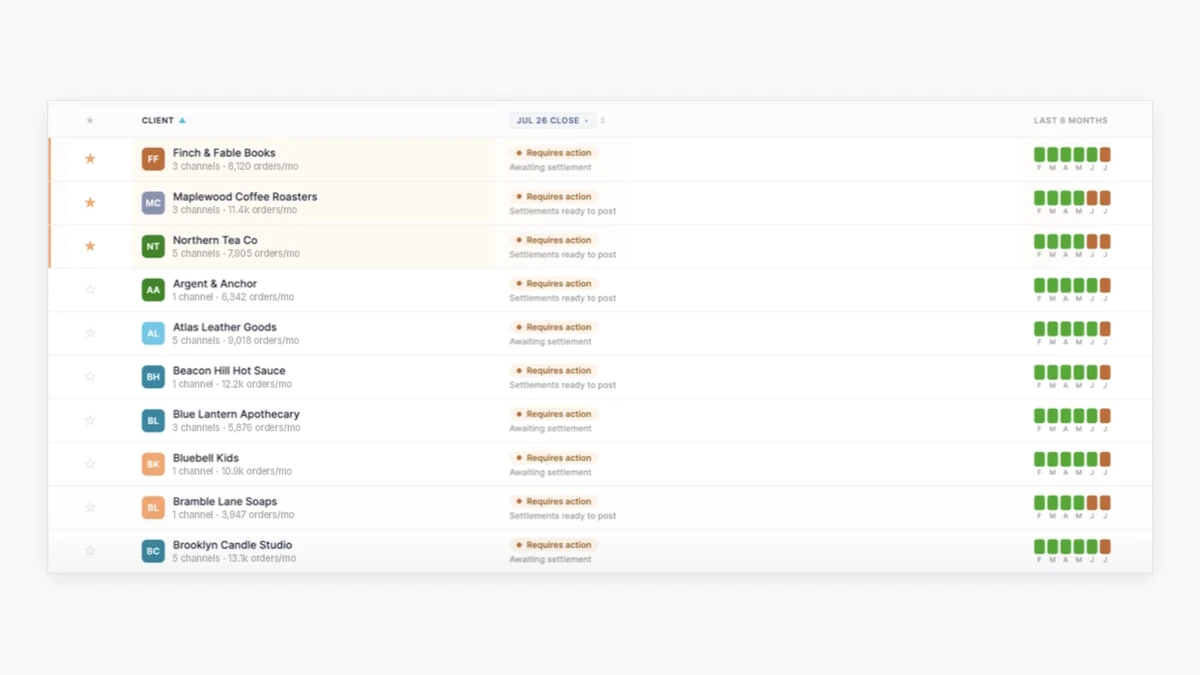Open the FF avatar for Finch & Fable Books

(x=153, y=159)
